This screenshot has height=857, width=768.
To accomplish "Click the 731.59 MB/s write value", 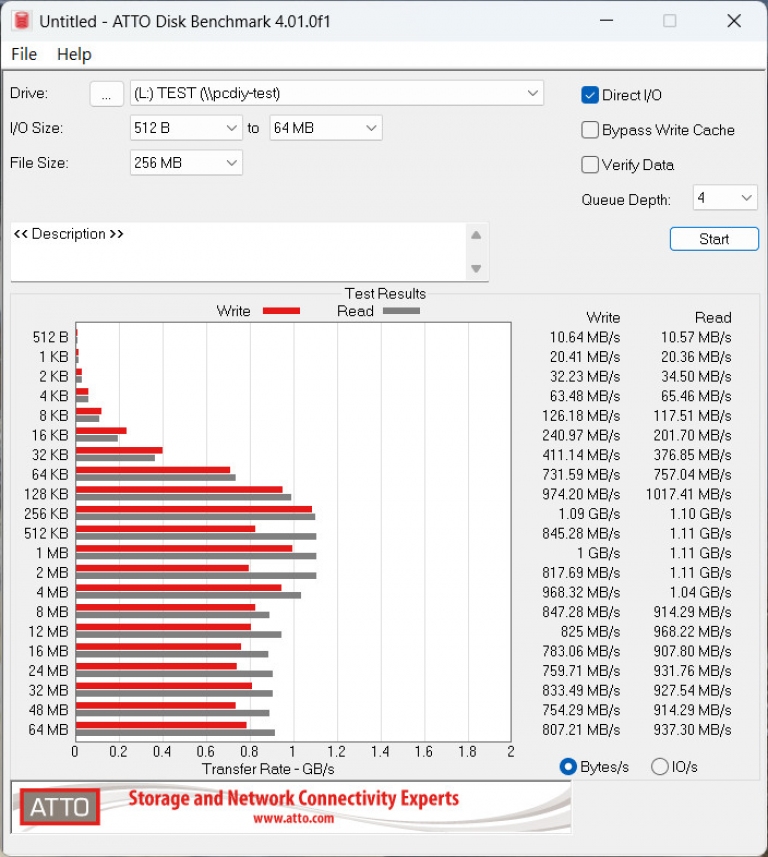I will (x=581, y=474).
